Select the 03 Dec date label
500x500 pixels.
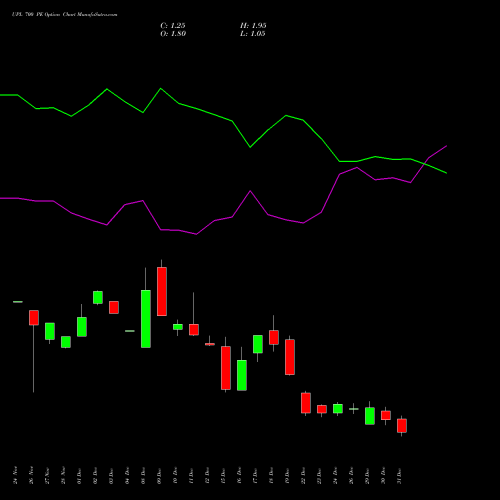[111, 476]
